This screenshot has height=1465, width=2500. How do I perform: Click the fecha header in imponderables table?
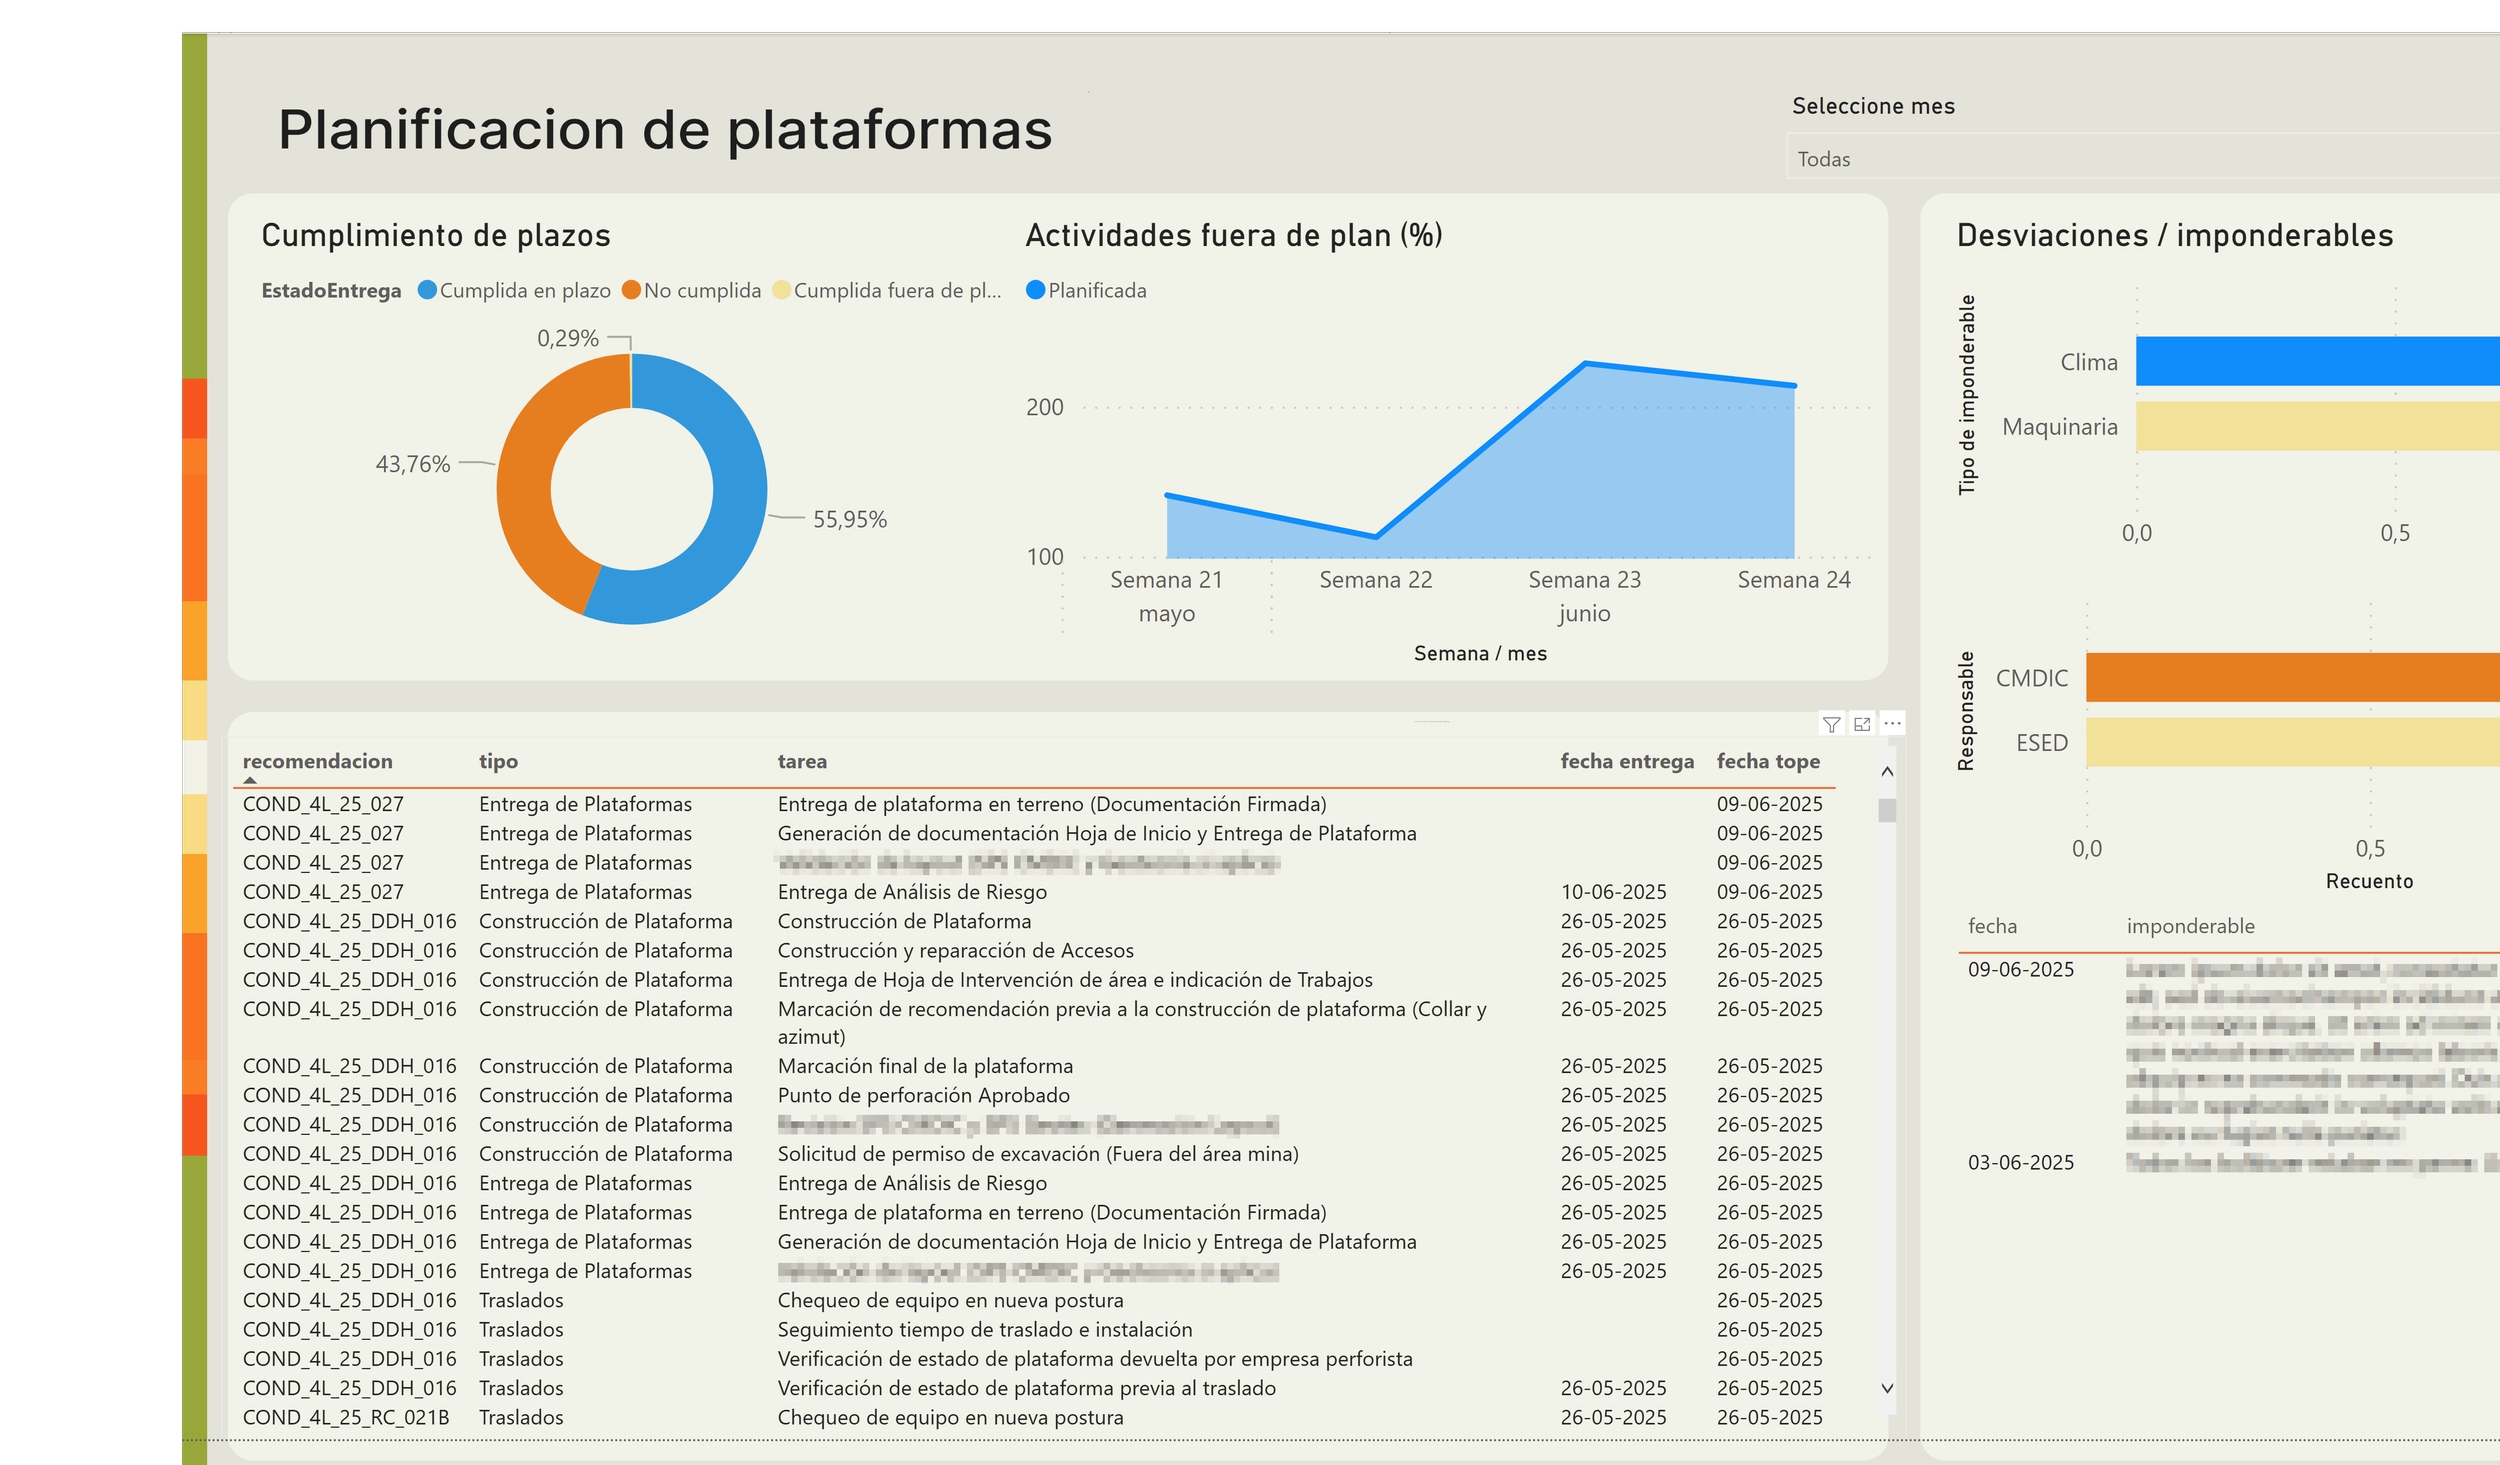point(1992,926)
